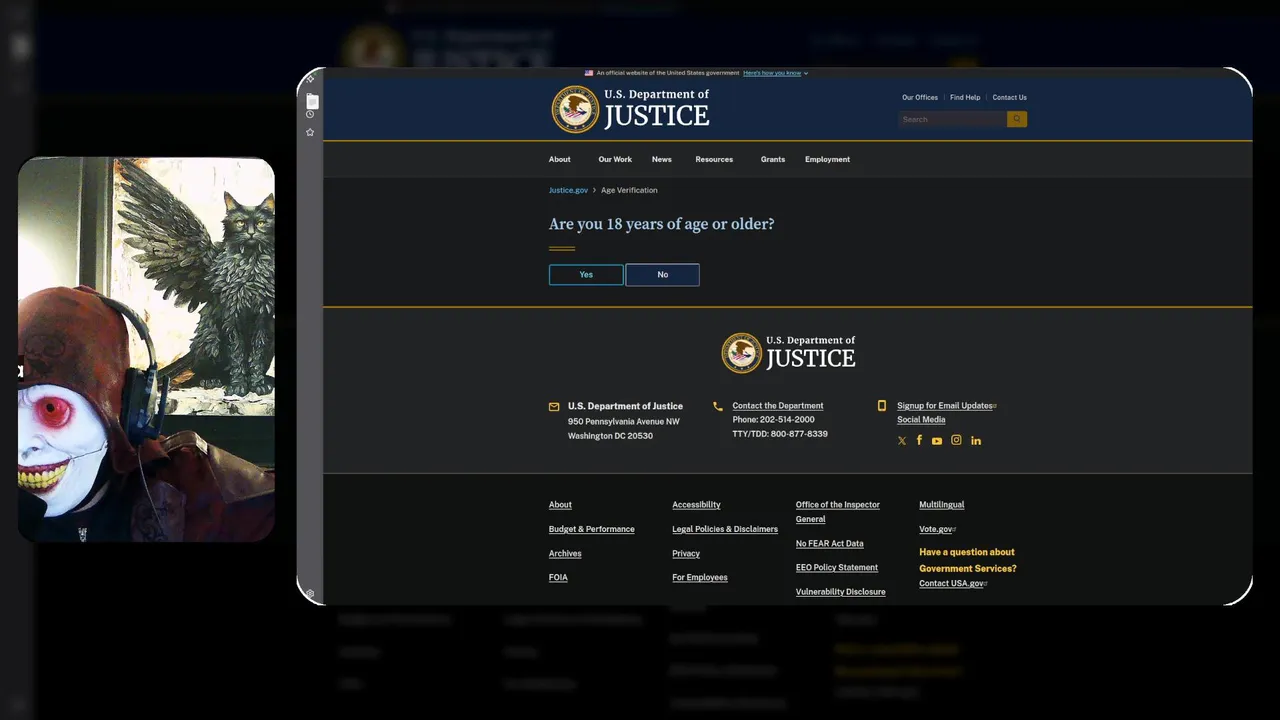Click "Age Verification" breadcrumb text
The width and height of the screenshot is (1280, 720).
click(x=629, y=190)
